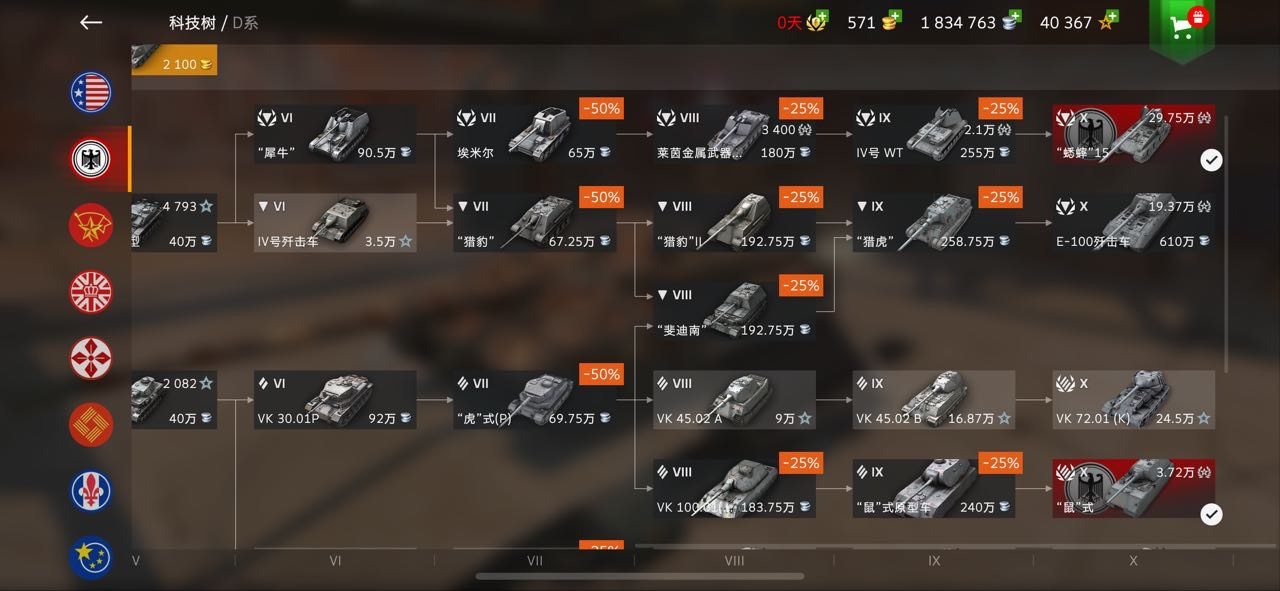
Task: Open the “猎豹” tier VII tank destroyer
Action: [535, 222]
